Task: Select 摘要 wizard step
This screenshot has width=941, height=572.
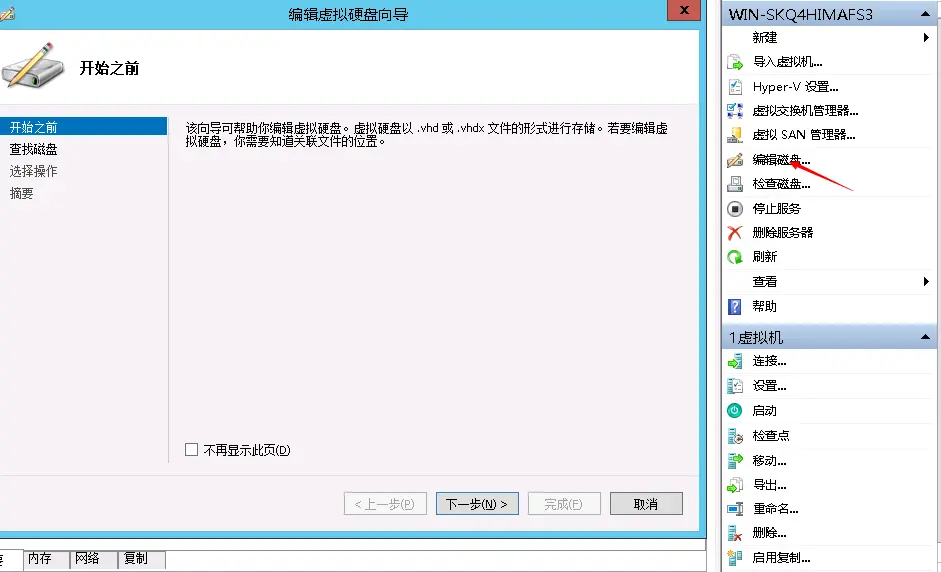Action: pos(22,193)
